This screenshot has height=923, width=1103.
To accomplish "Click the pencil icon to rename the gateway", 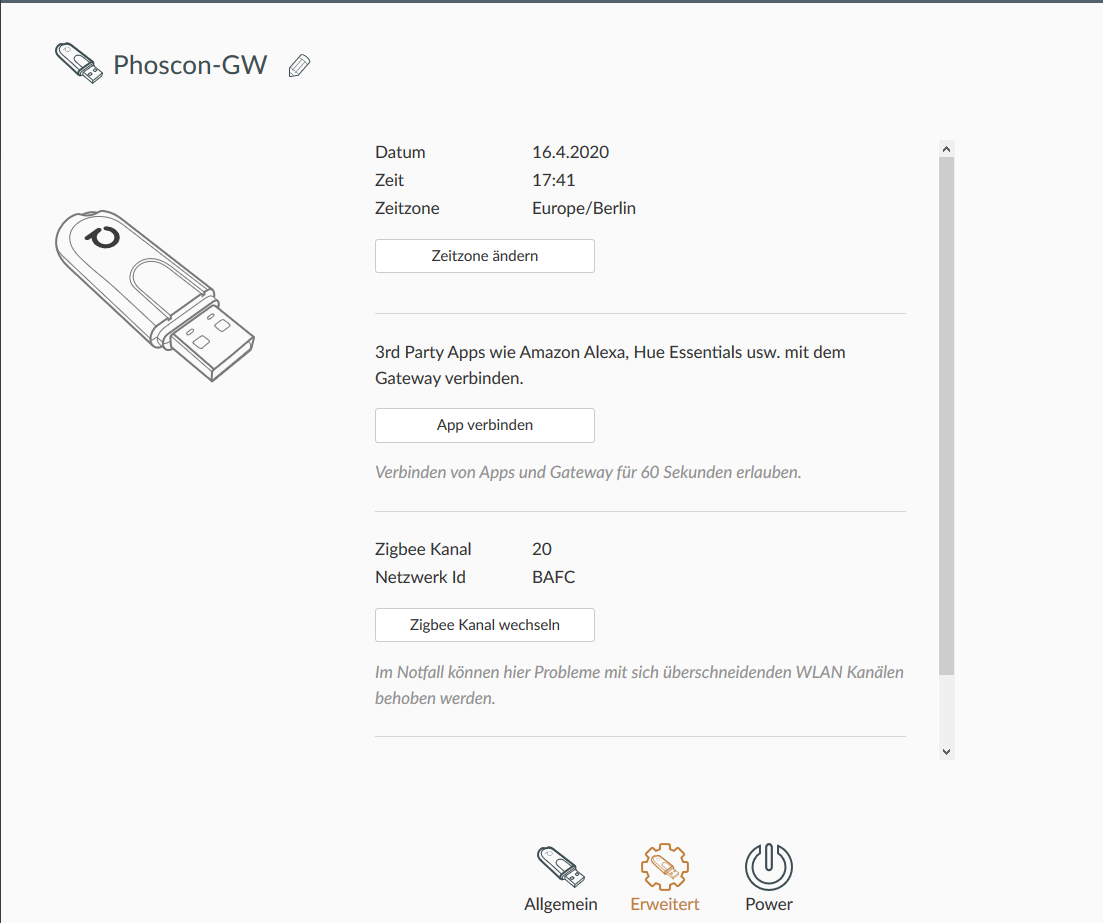I will (299, 65).
